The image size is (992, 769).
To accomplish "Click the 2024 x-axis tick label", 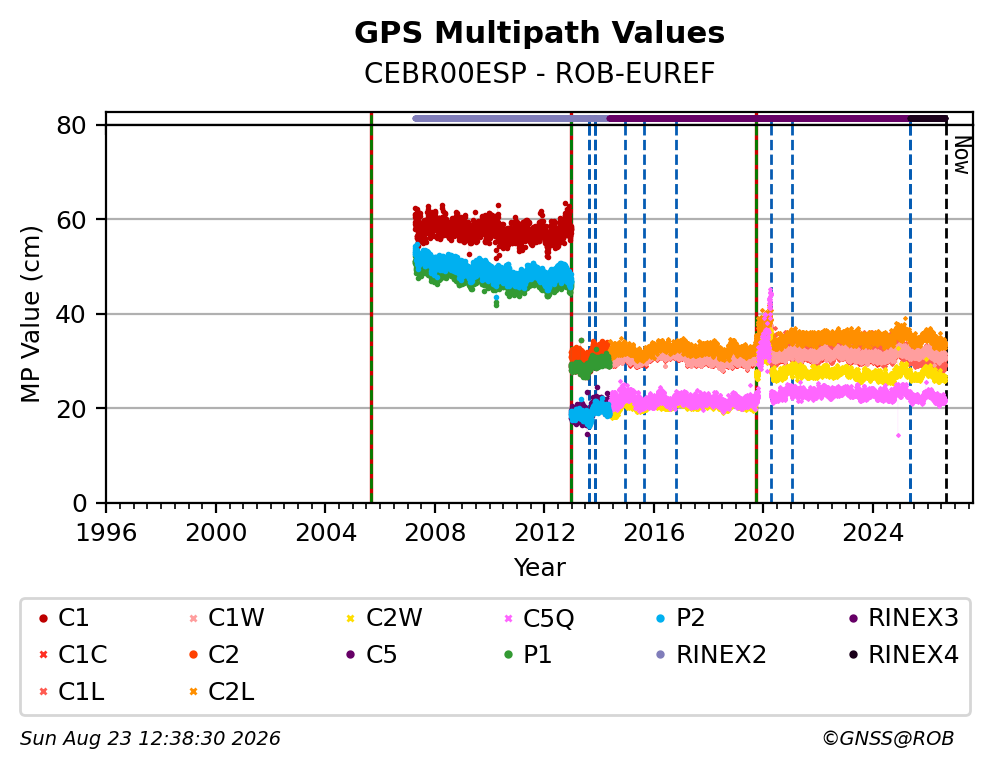I will [x=872, y=533].
